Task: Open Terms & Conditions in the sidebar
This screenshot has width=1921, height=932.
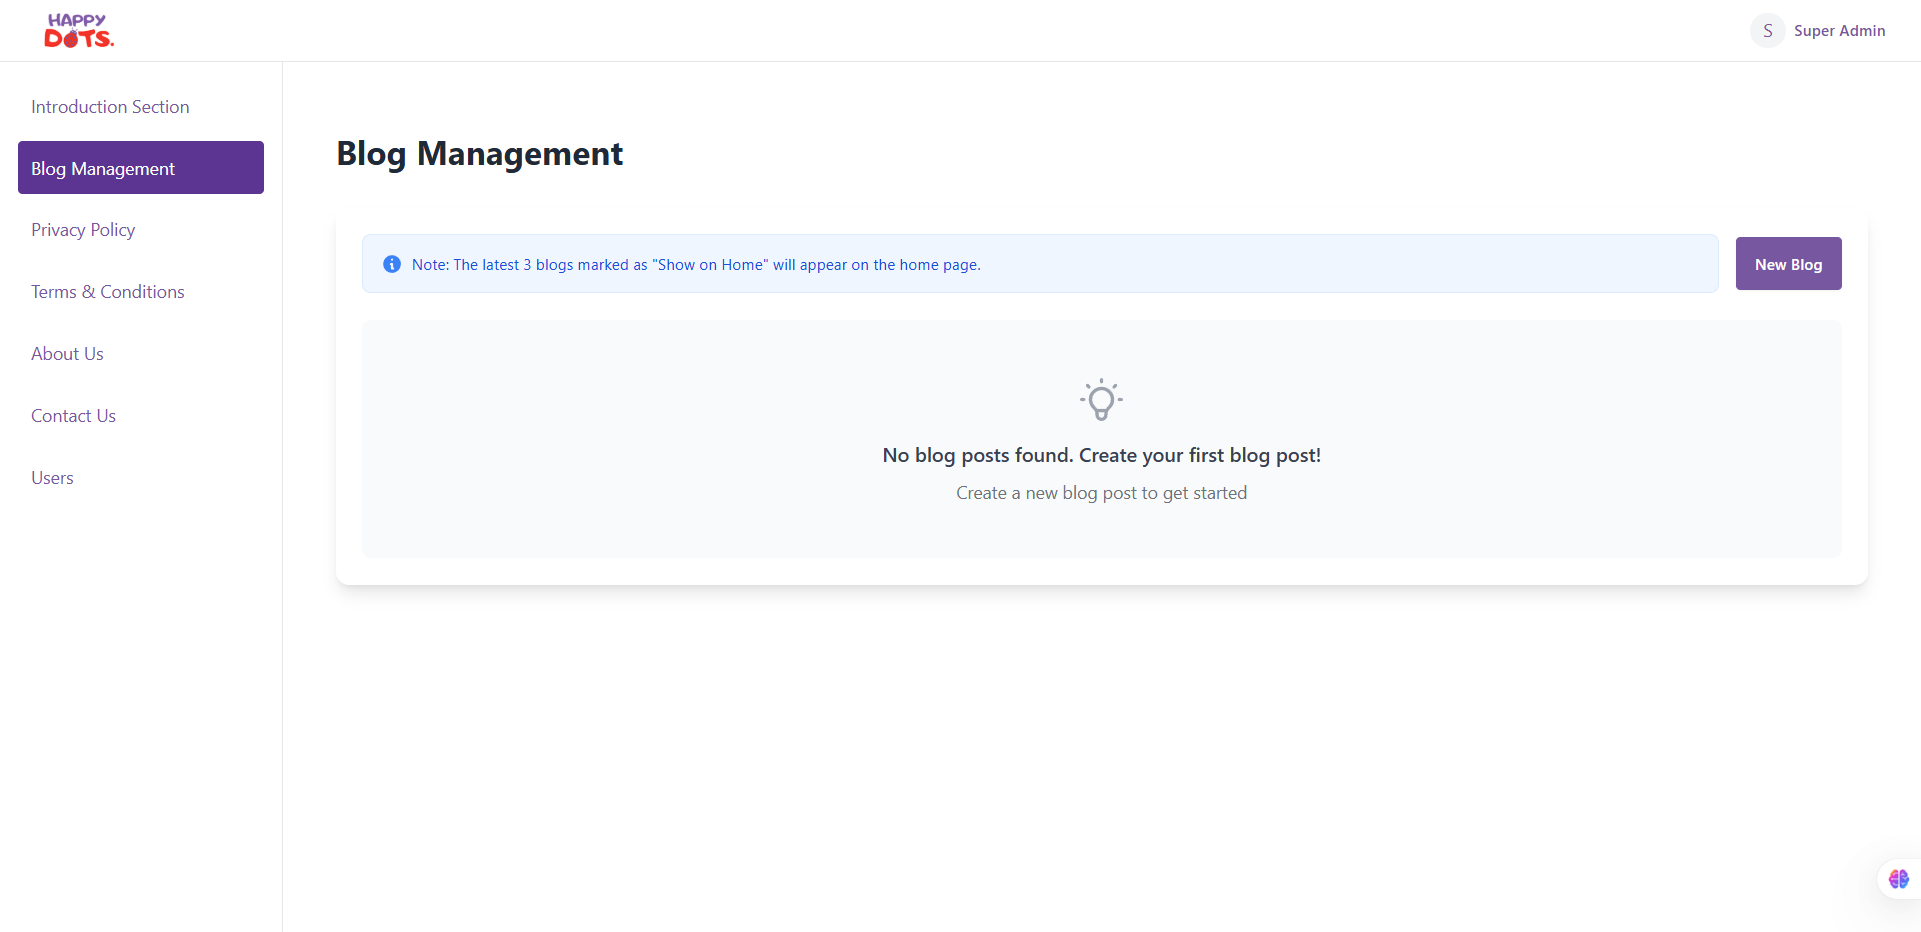Action: [108, 292]
